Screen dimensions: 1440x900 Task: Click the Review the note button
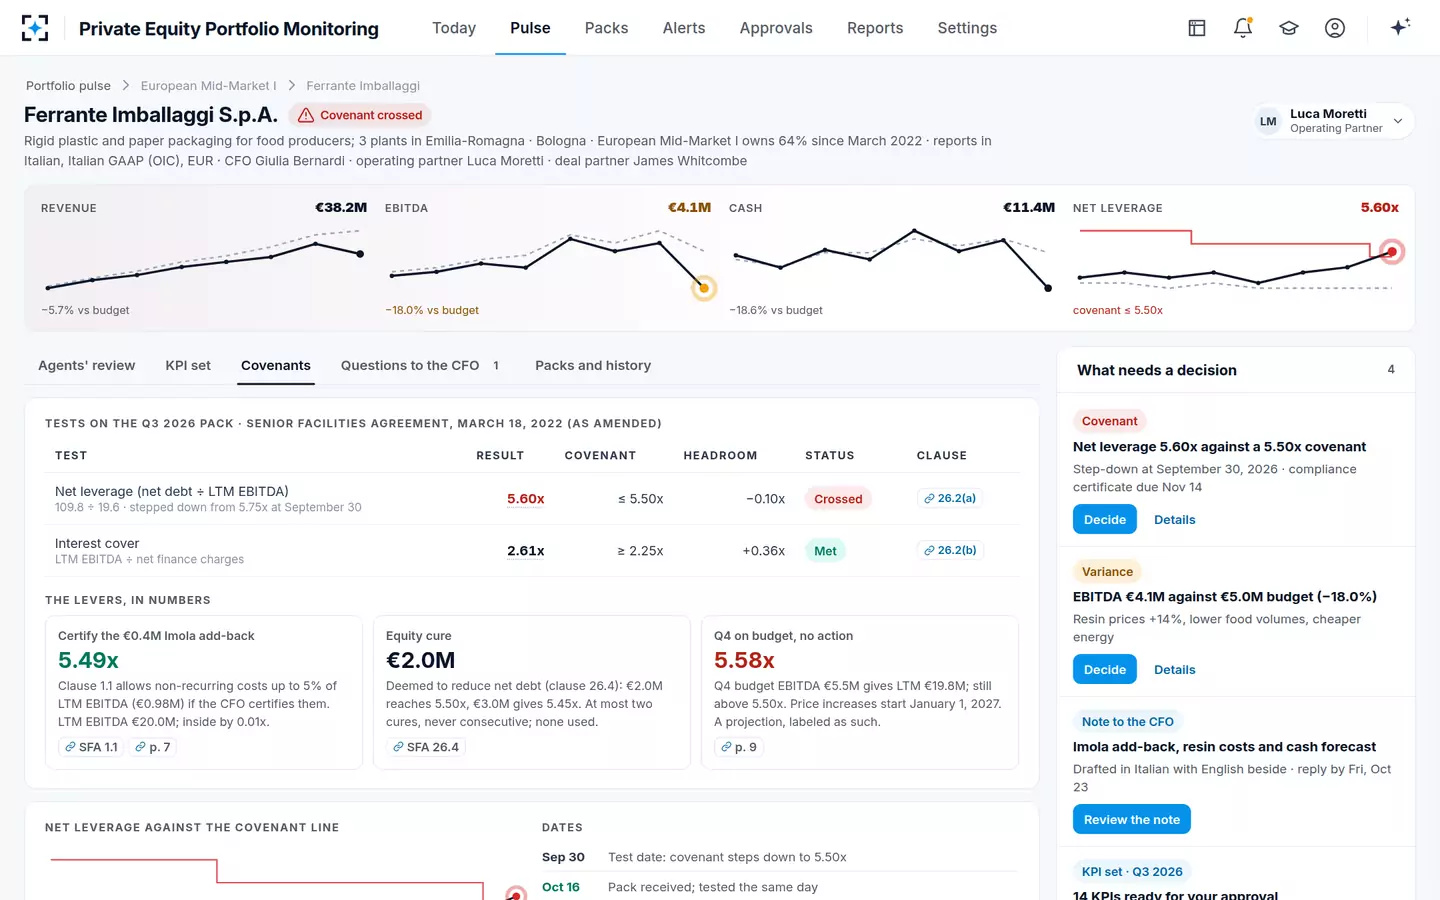coord(1132,819)
